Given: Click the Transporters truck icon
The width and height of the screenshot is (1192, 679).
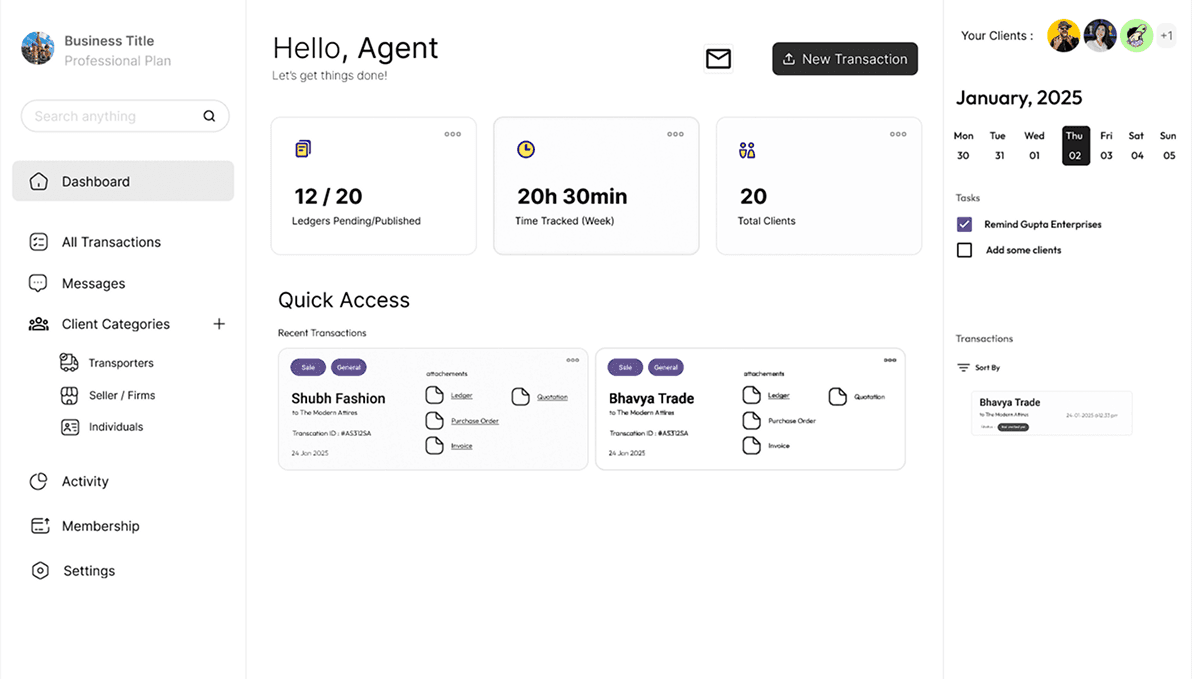Looking at the screenshot, I should pyautogui.click(x=68, y=362).
